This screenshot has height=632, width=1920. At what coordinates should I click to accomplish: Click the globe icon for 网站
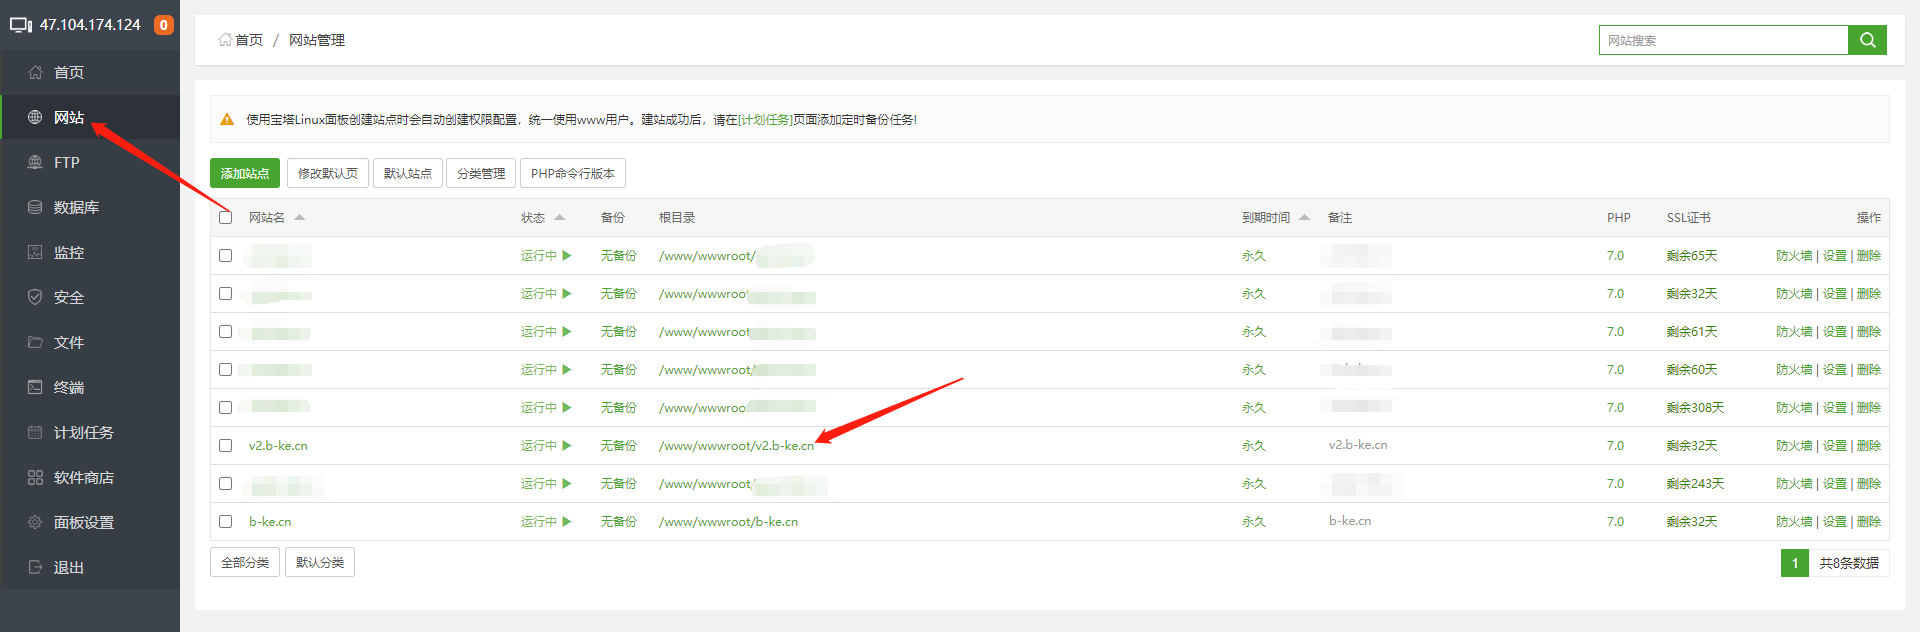(35, 117)
